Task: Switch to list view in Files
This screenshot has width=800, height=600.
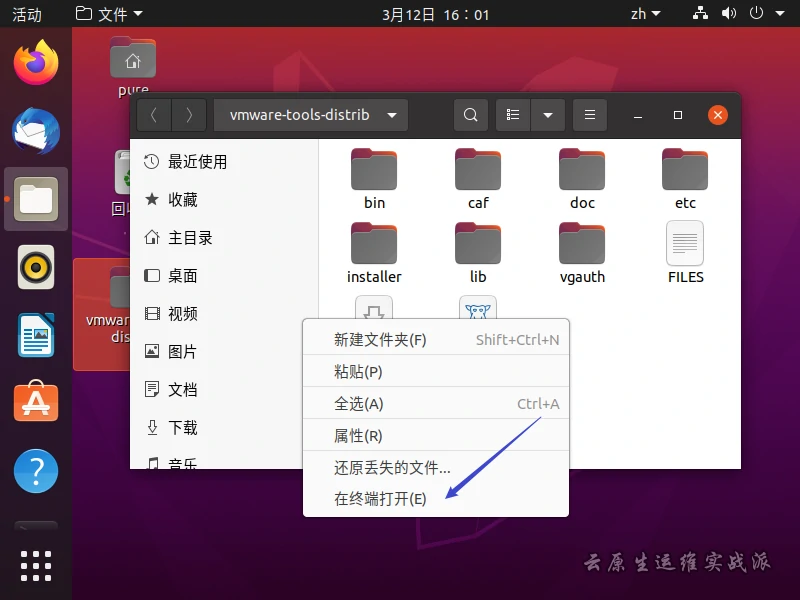Action: [x=513, y=115]
